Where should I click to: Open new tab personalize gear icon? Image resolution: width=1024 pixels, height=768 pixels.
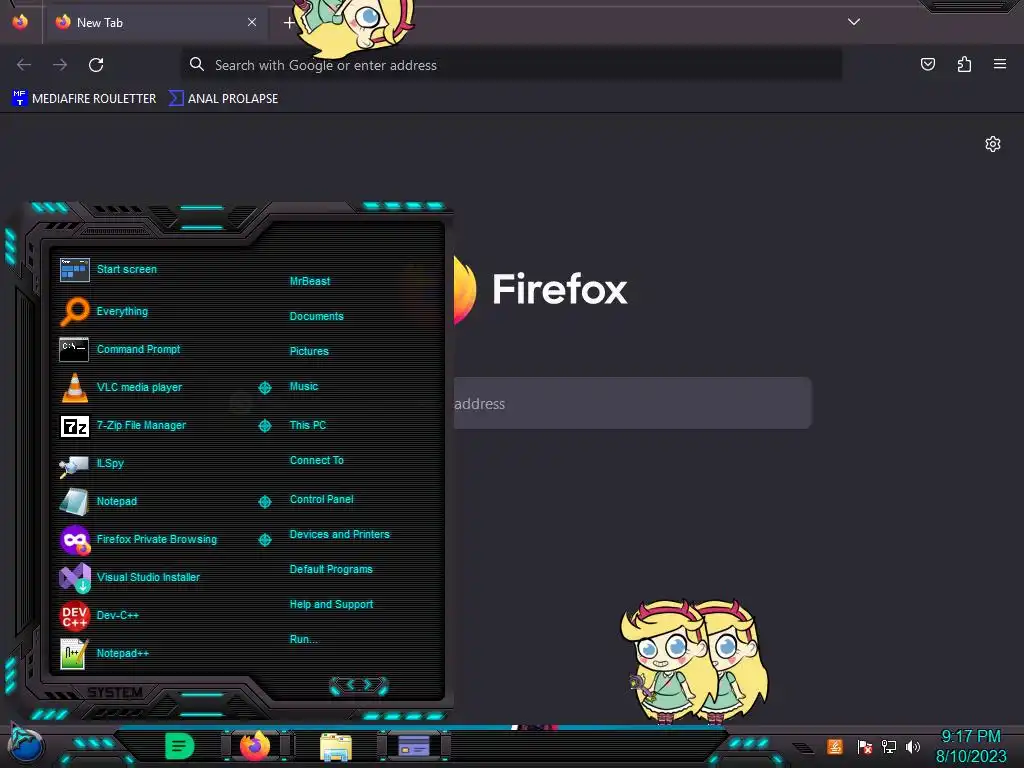tap(993, 144)
